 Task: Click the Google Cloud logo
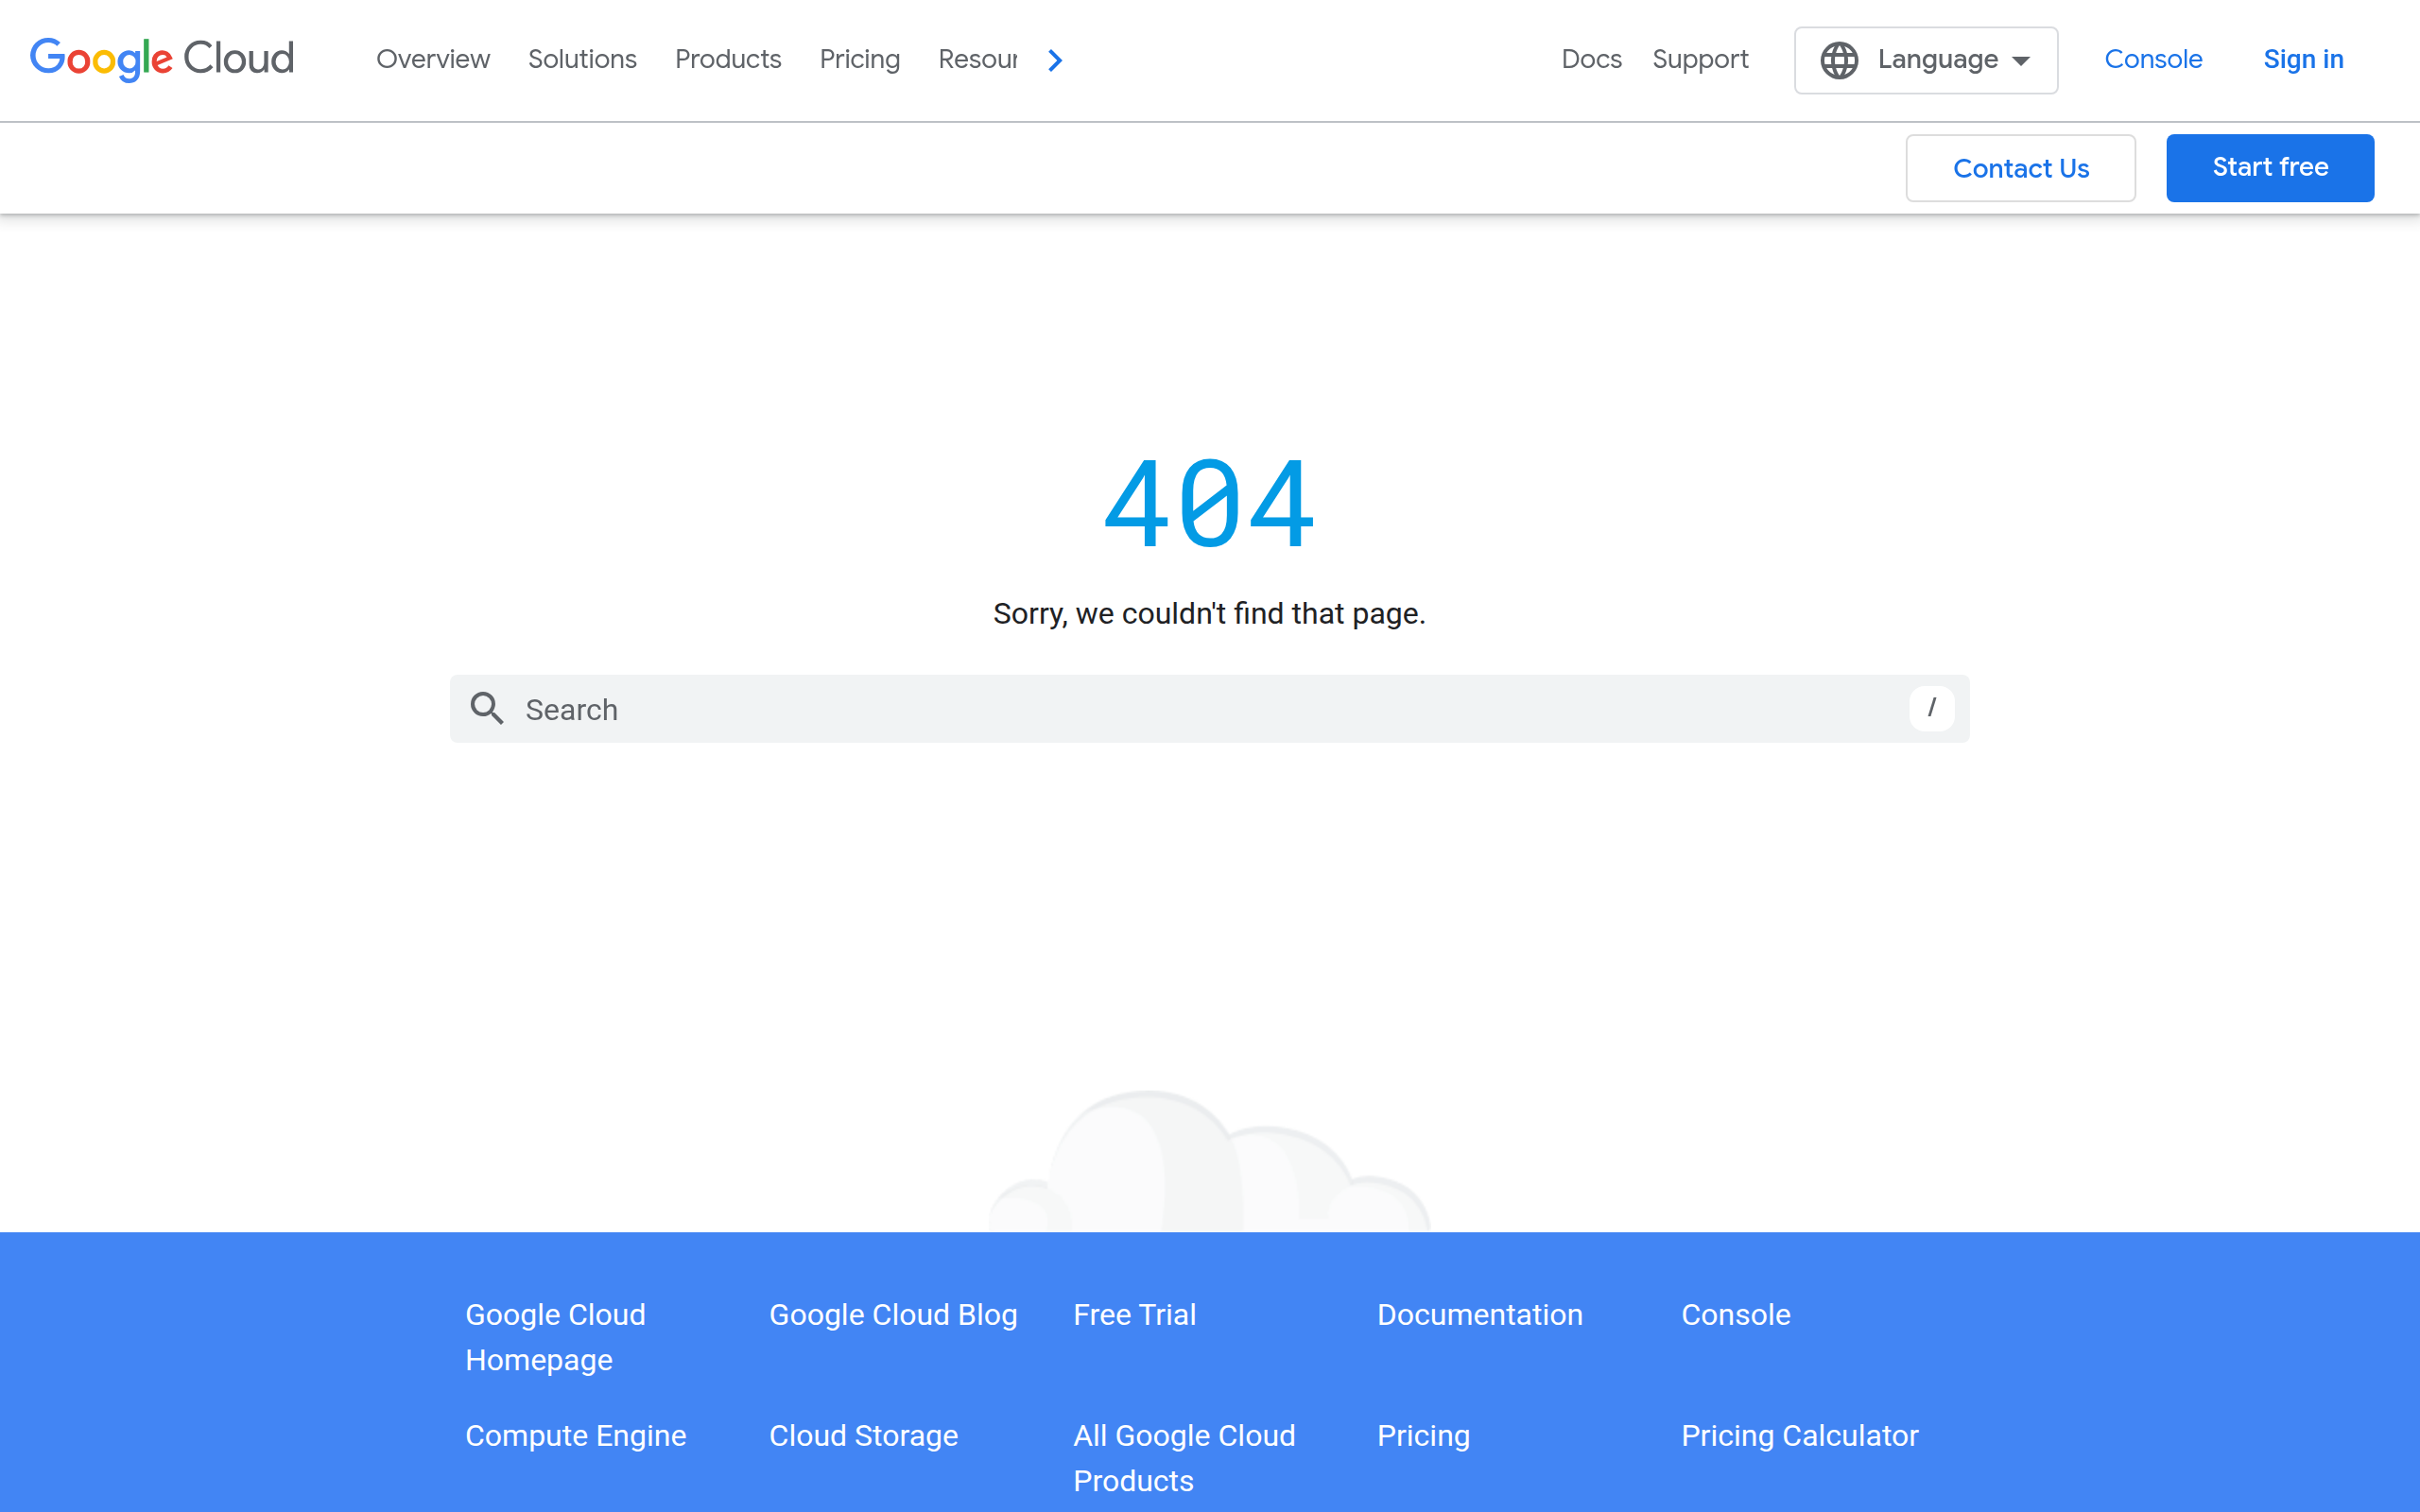coord(162,59)
